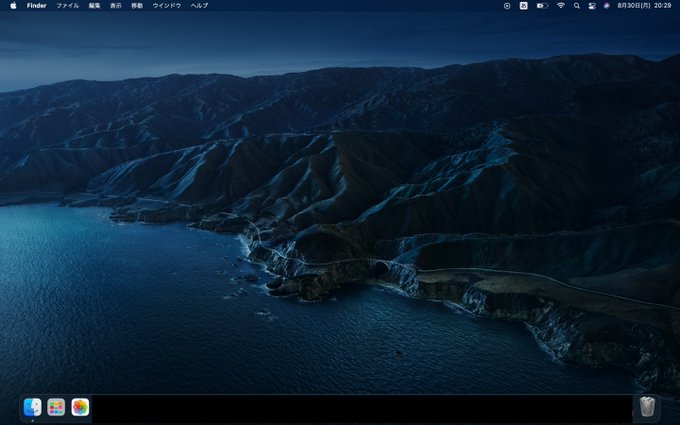Open the Japanese input source menu

523,6
